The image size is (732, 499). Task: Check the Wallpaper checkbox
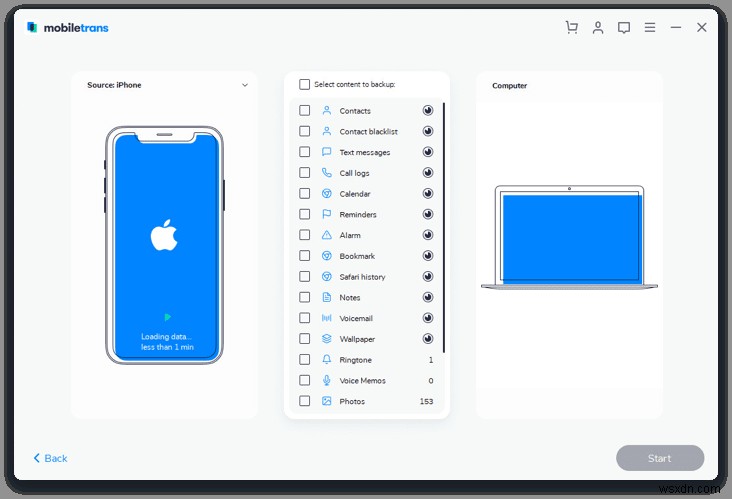(x=304, y=339)
